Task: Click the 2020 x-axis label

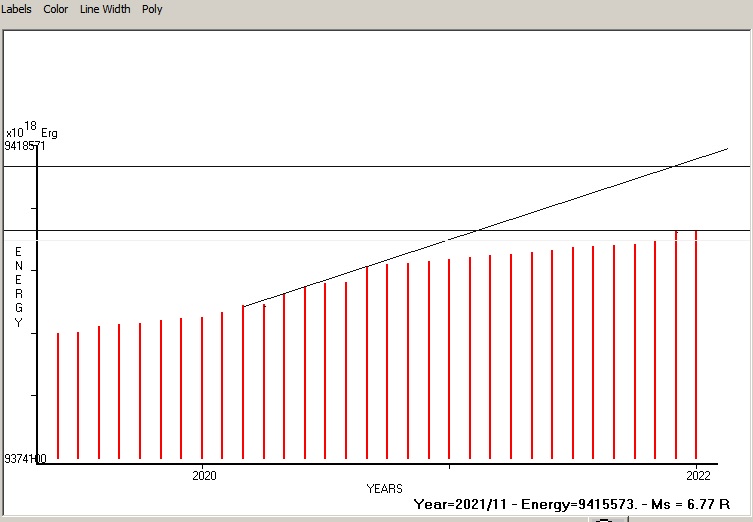Action: point(203,475)
